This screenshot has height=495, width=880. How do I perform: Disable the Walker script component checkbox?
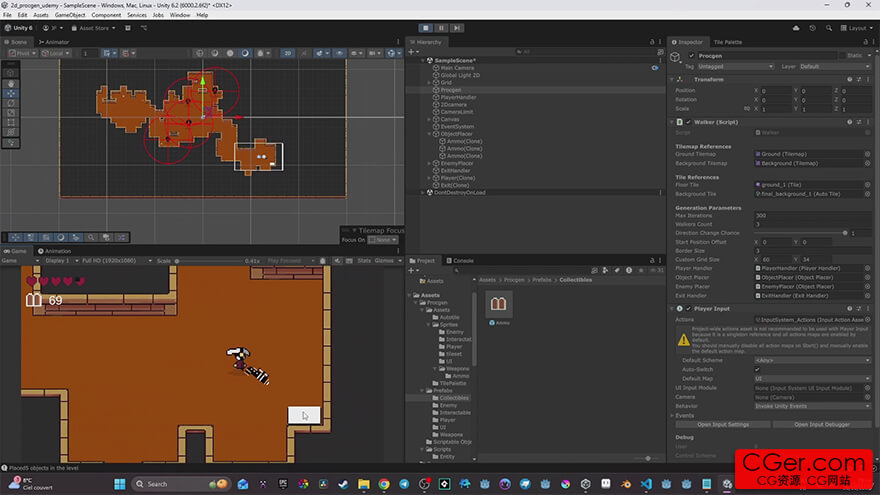tap(687, 122)
